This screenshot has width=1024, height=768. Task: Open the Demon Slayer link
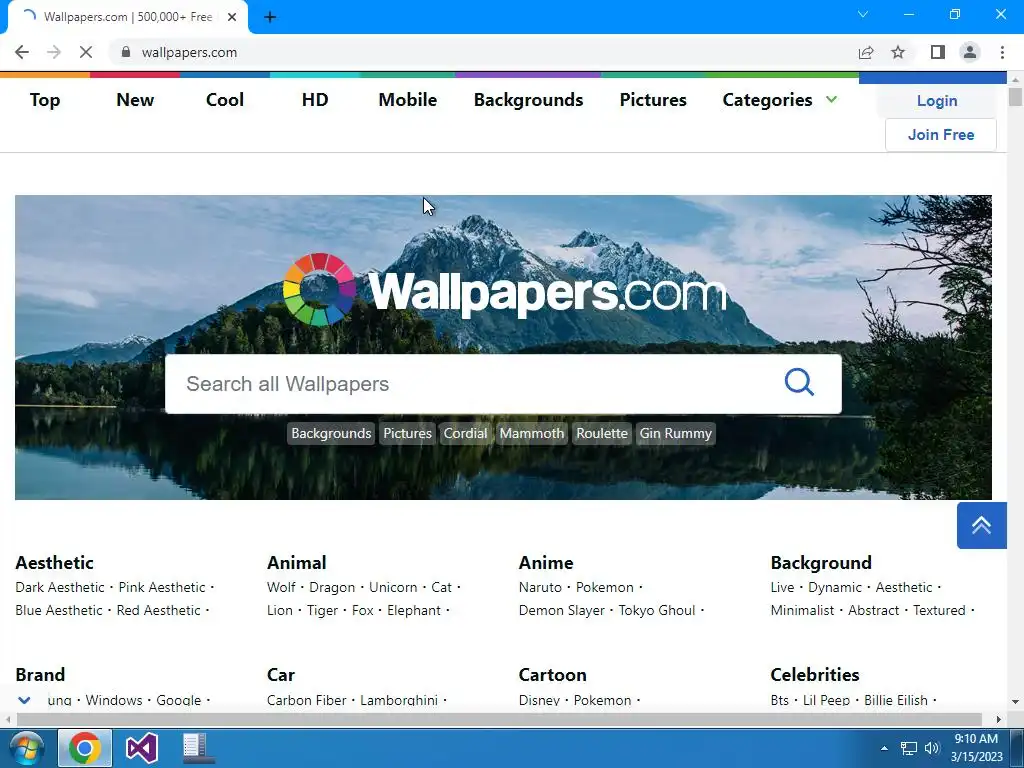[x=562, y=611]
